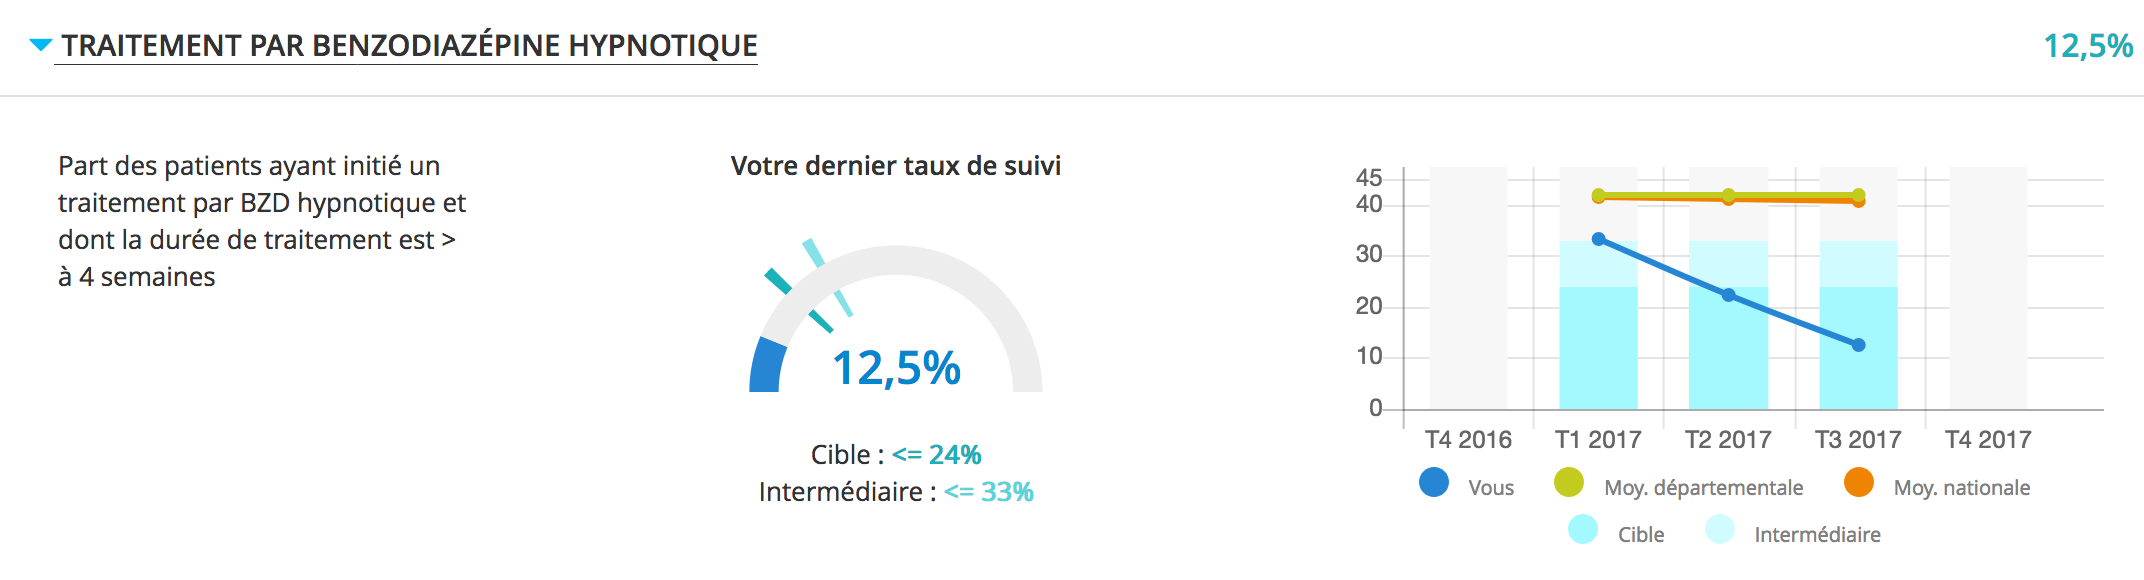Screen dimensions: 2144x580
Task: Click the yellow-green Moy. départementale legend circle
Action: pyautogui.click(x=1569, y=482)
